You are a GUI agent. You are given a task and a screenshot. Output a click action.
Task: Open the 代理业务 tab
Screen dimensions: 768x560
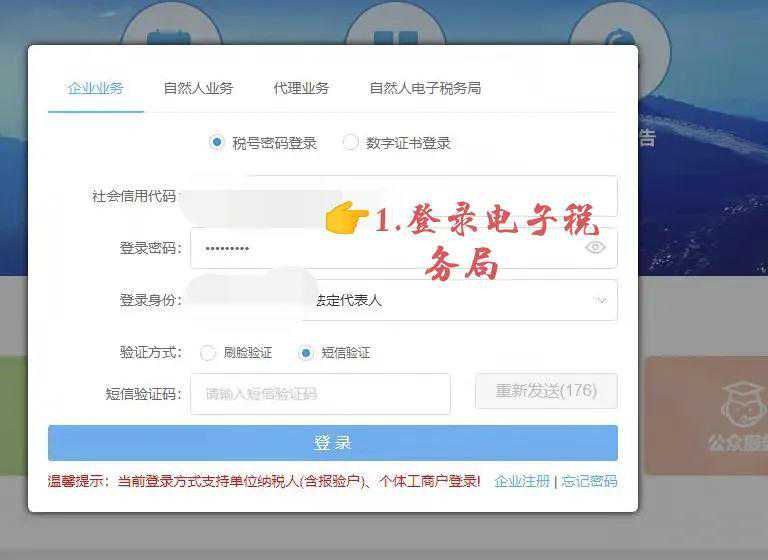(301, 88)
